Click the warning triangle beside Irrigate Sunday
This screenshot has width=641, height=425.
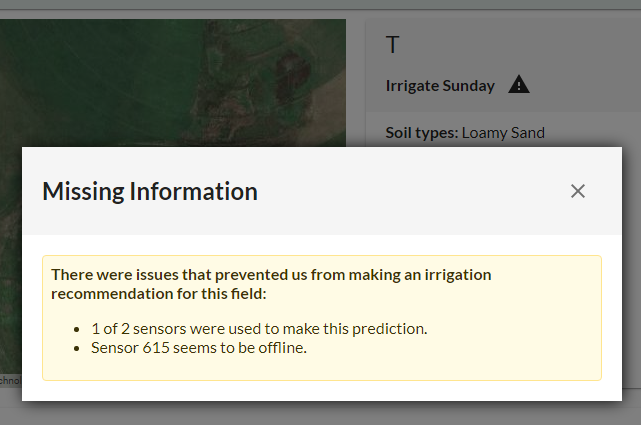[519, 85]
